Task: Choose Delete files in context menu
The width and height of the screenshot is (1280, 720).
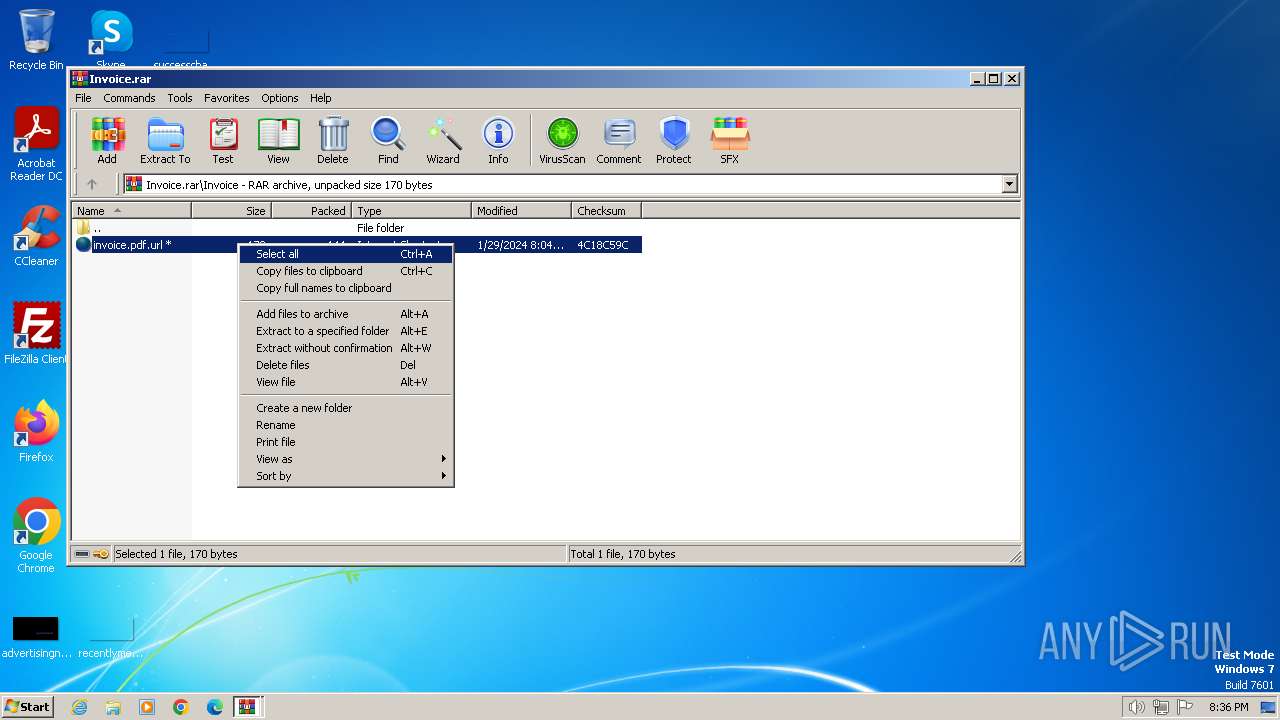Action: (346, 365)
